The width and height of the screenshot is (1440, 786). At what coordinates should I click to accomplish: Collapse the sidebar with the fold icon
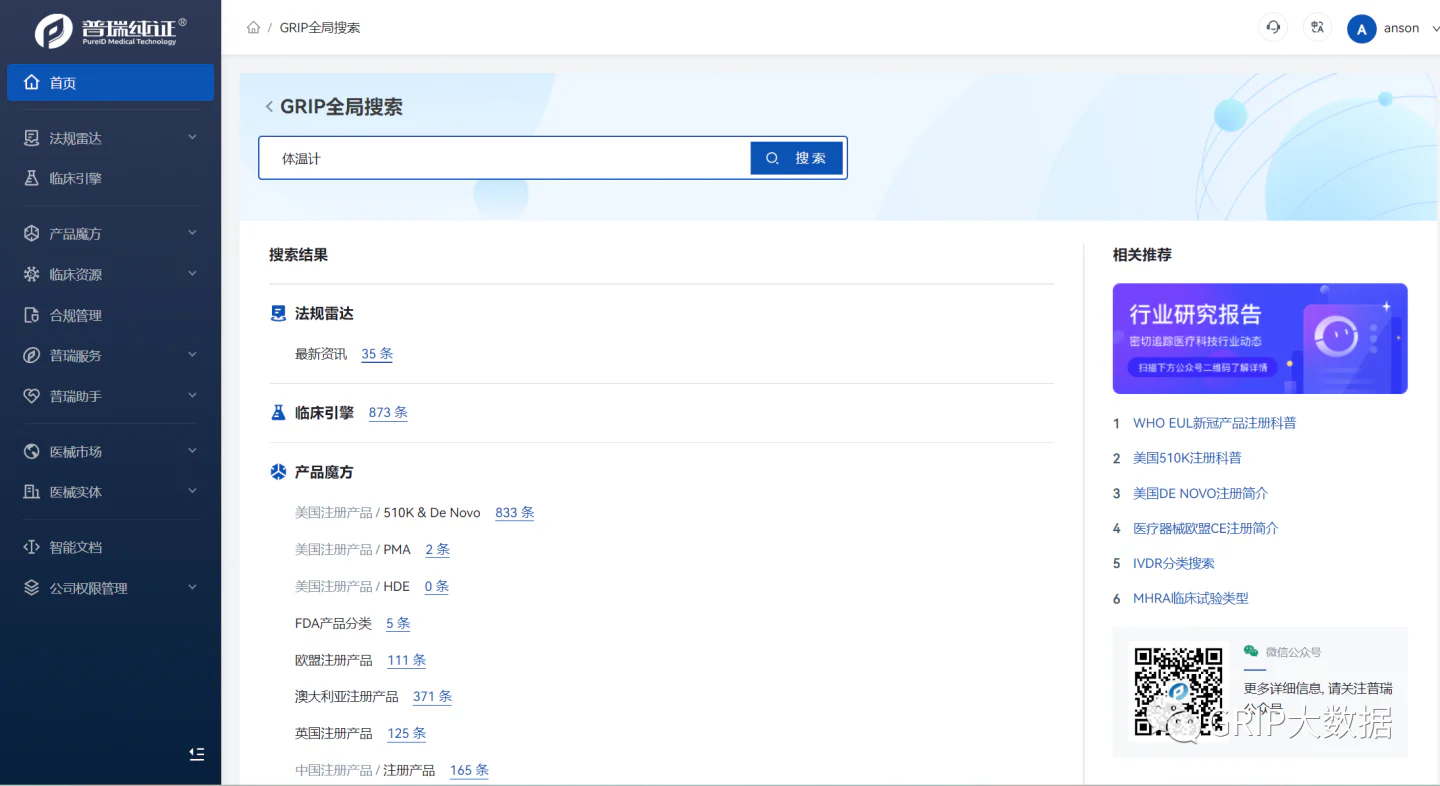(x=197, y=754)
